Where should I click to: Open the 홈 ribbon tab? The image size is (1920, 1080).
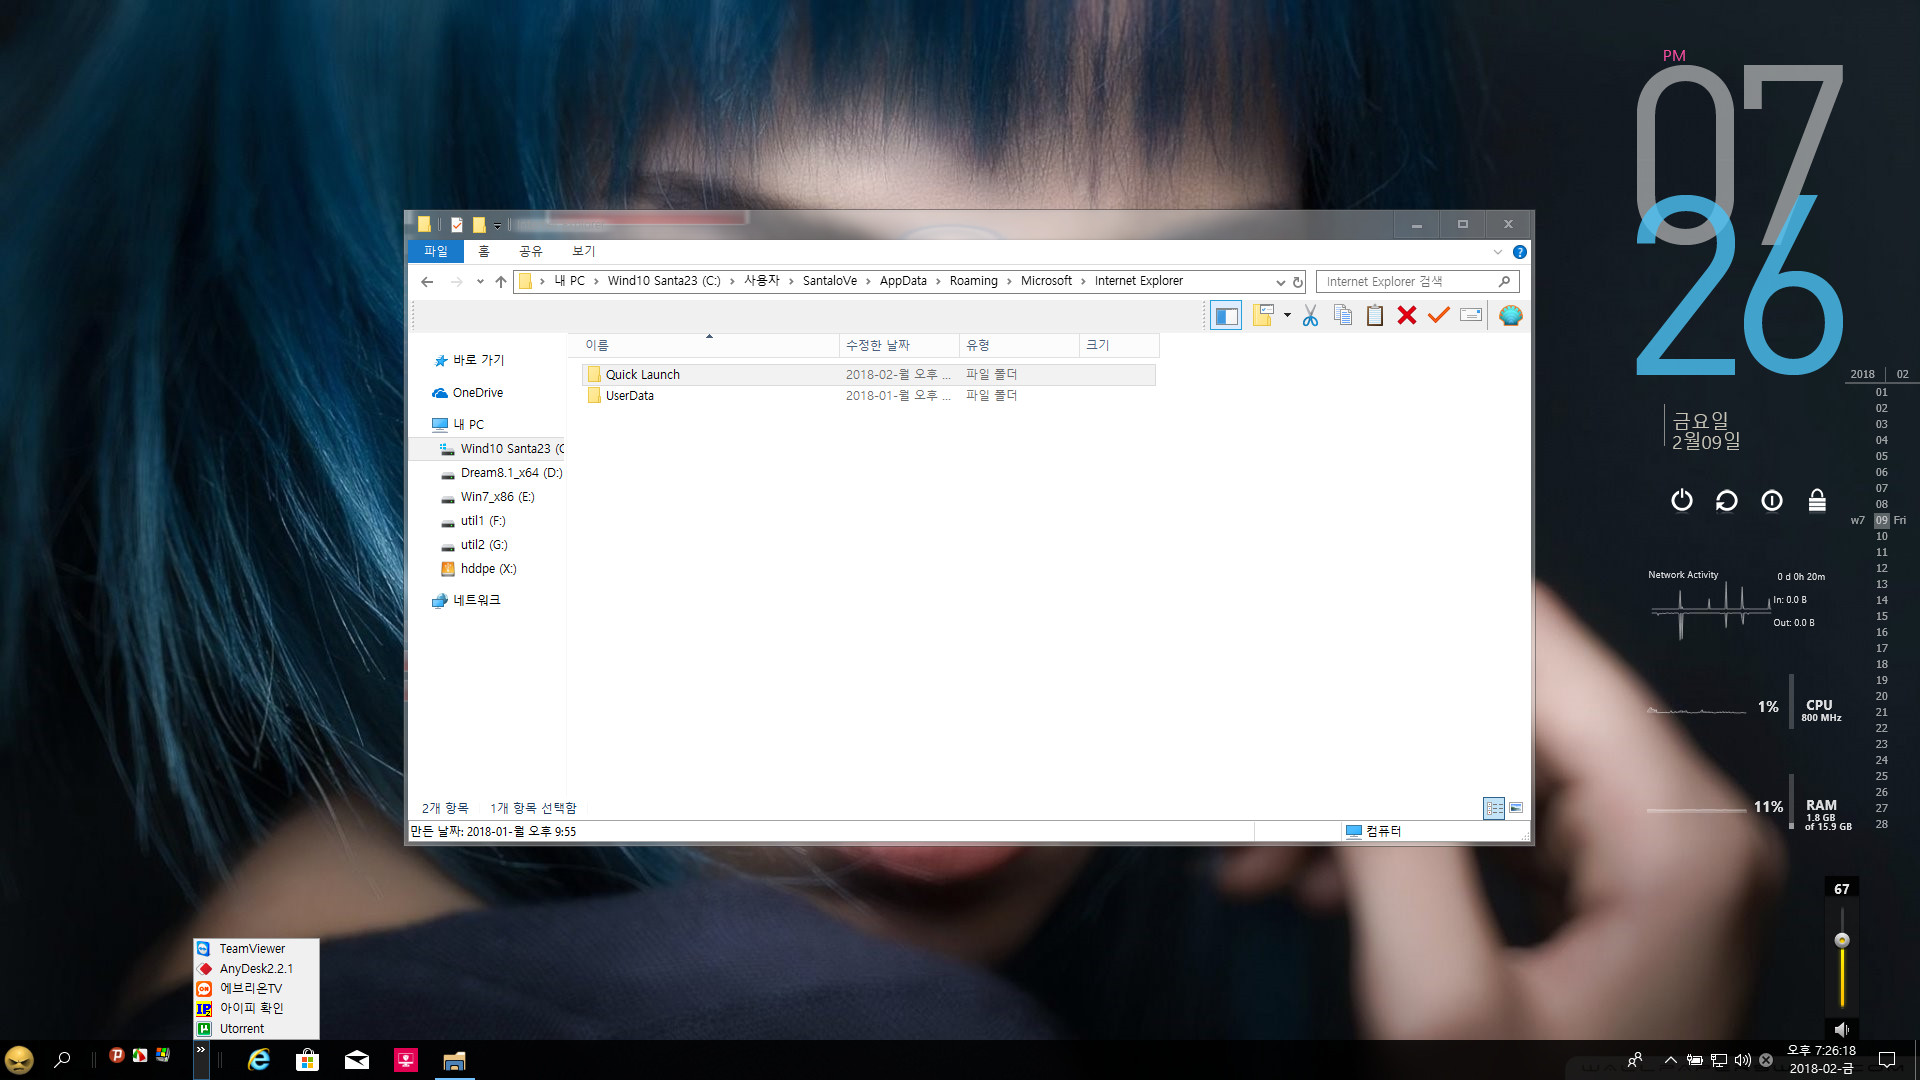coord(484,251)
